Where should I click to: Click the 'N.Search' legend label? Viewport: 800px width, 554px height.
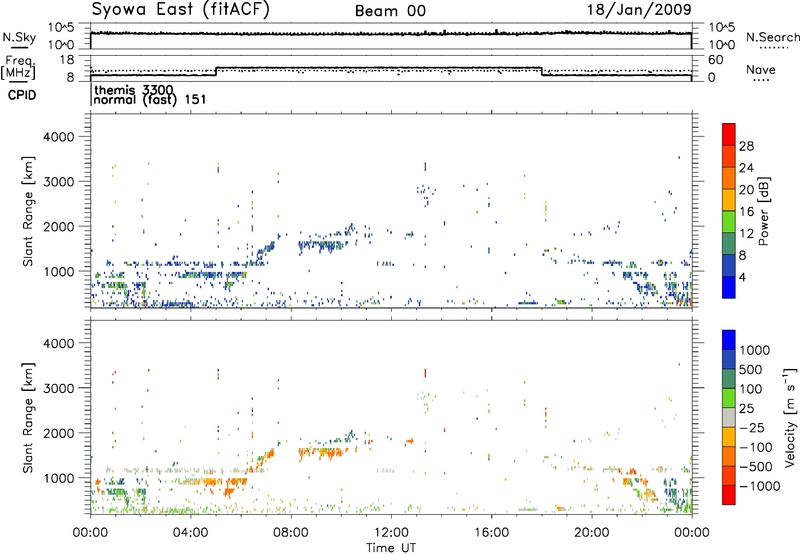[772, 37]
